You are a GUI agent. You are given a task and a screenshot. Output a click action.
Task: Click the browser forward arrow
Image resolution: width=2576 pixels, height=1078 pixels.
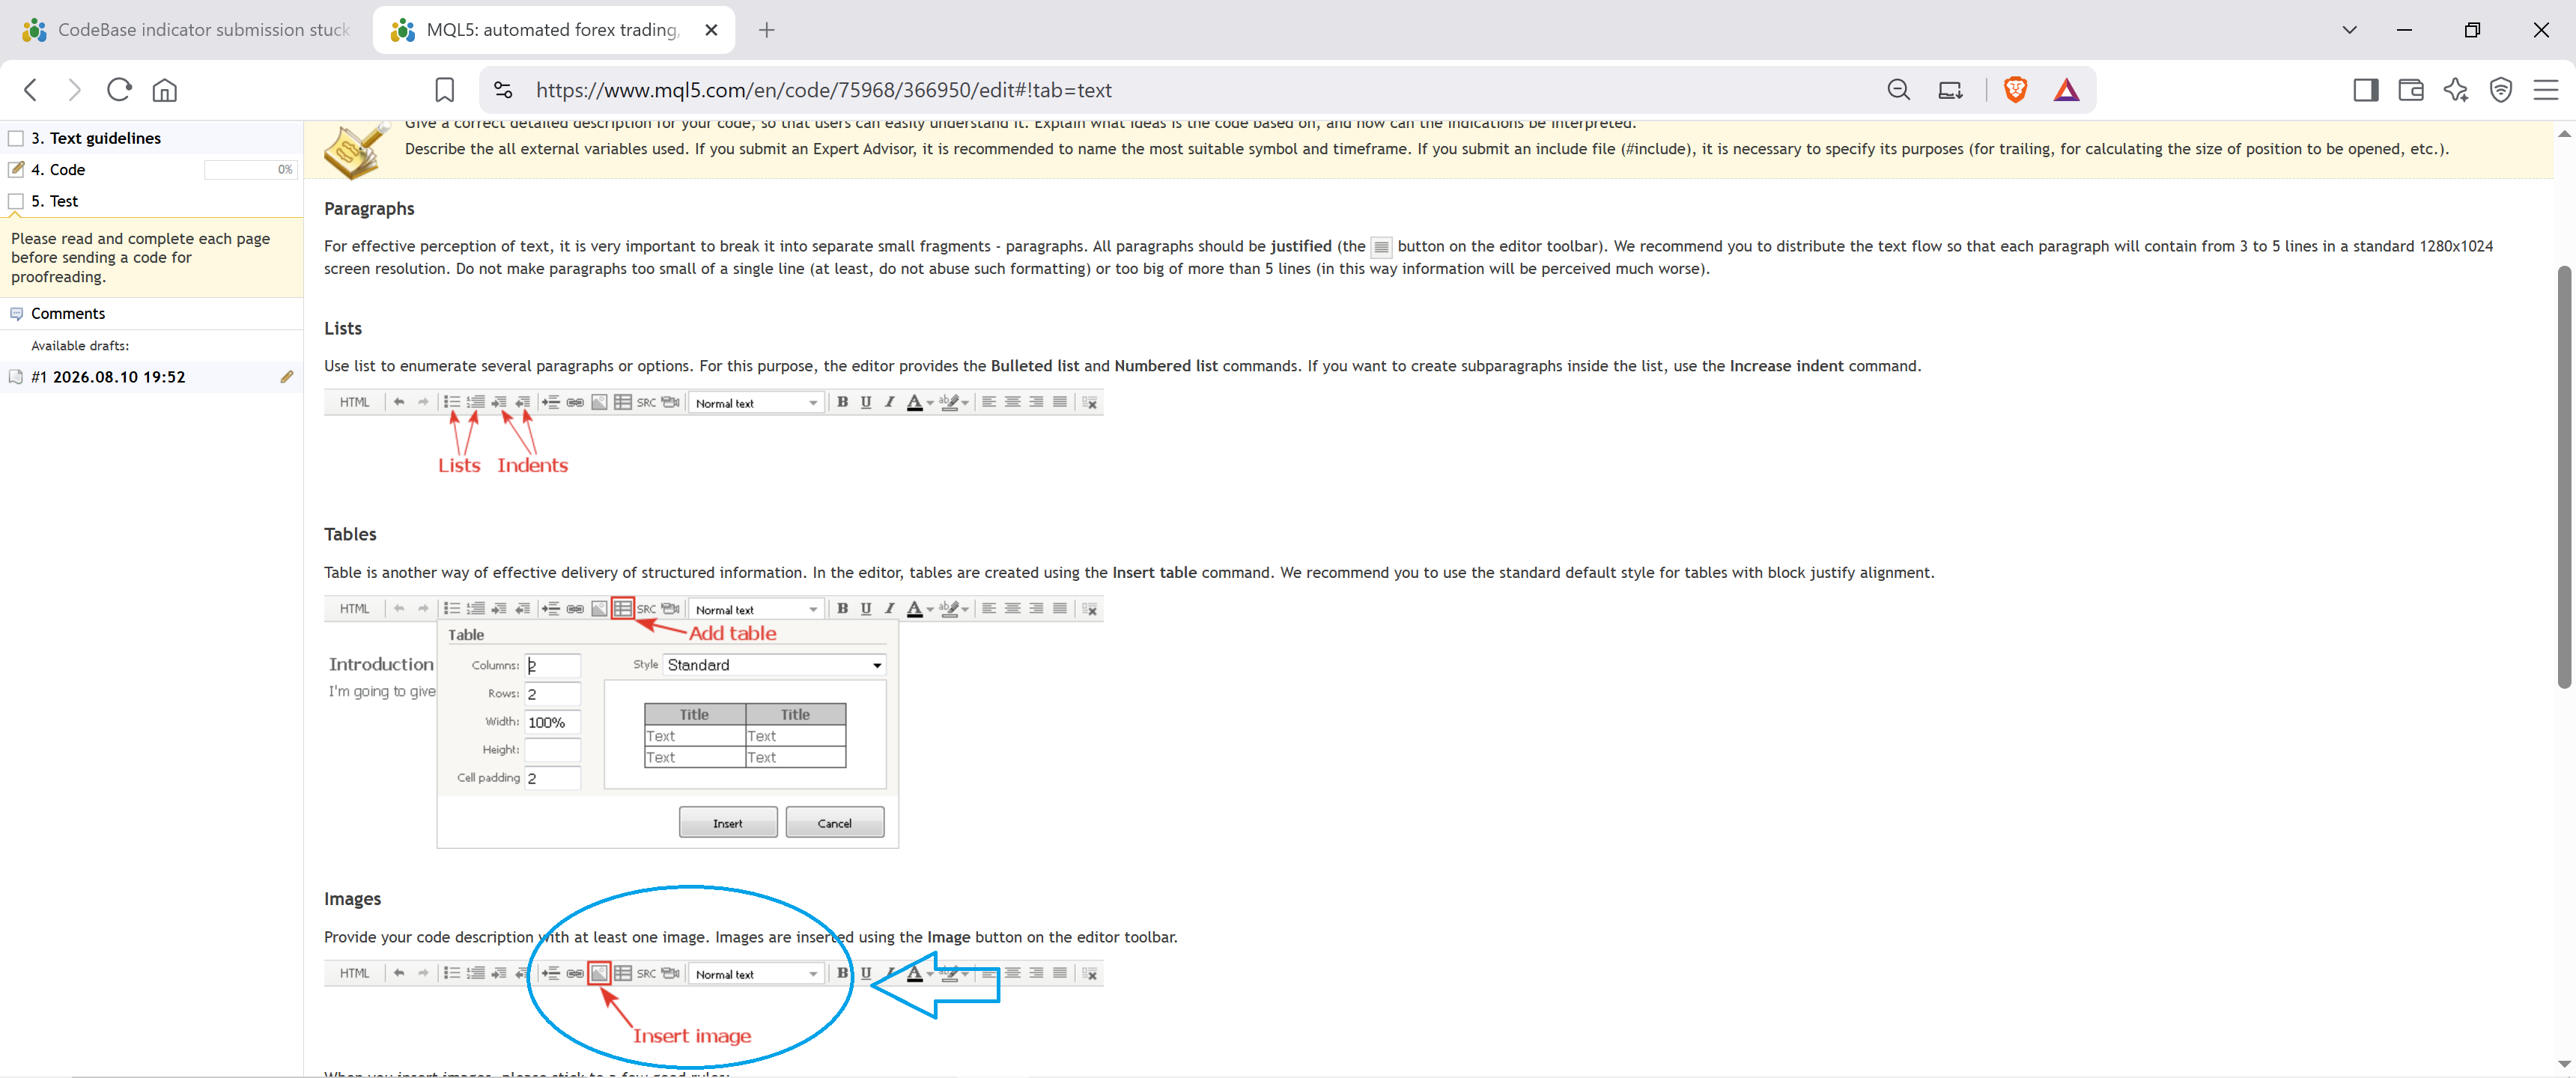tap(74, 90)
